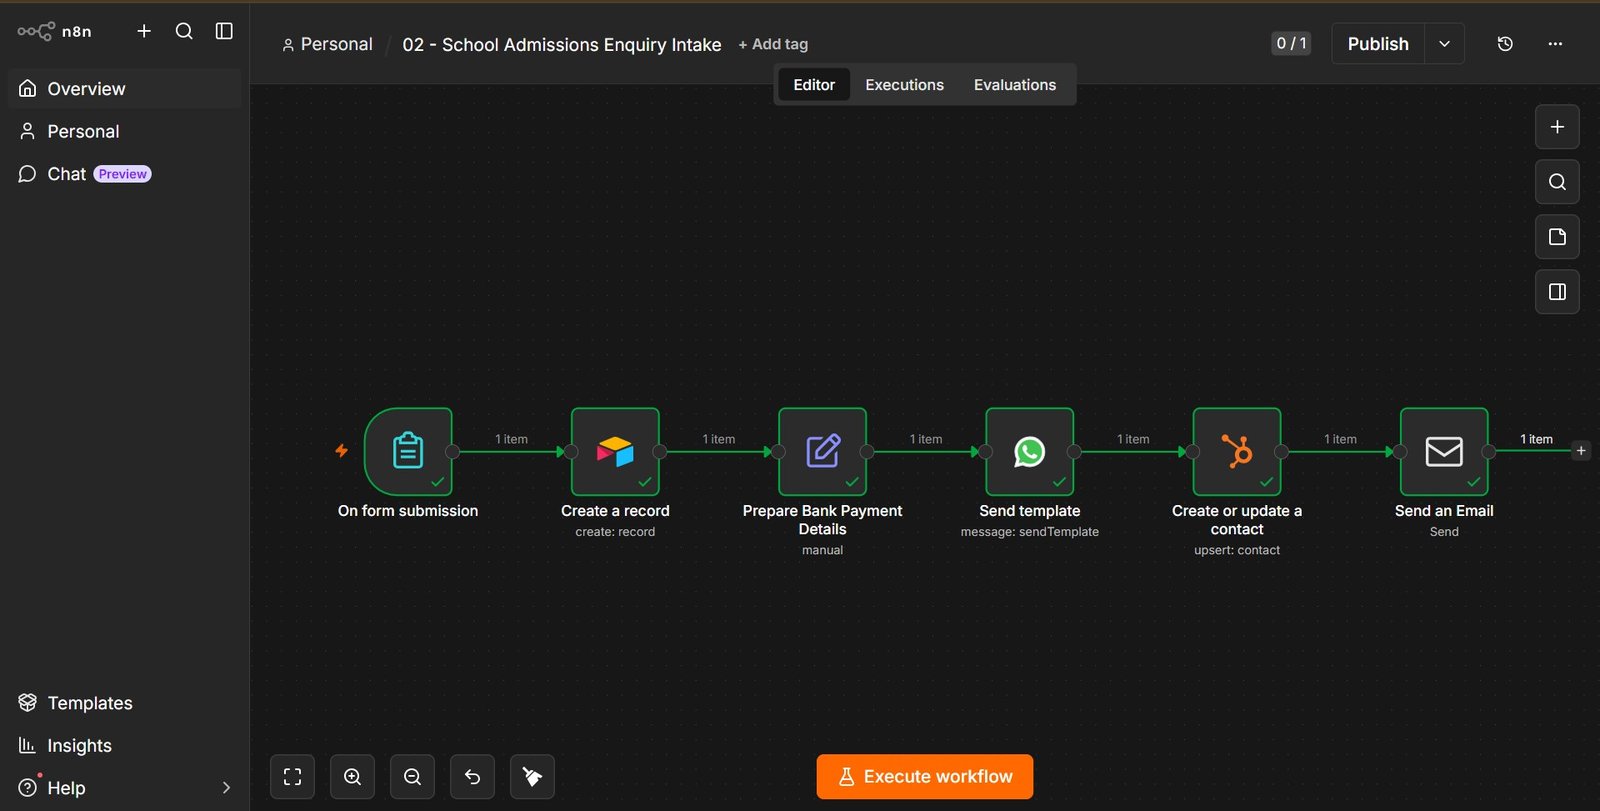Collapse the sidebar with the panel icon

point(224,31)
